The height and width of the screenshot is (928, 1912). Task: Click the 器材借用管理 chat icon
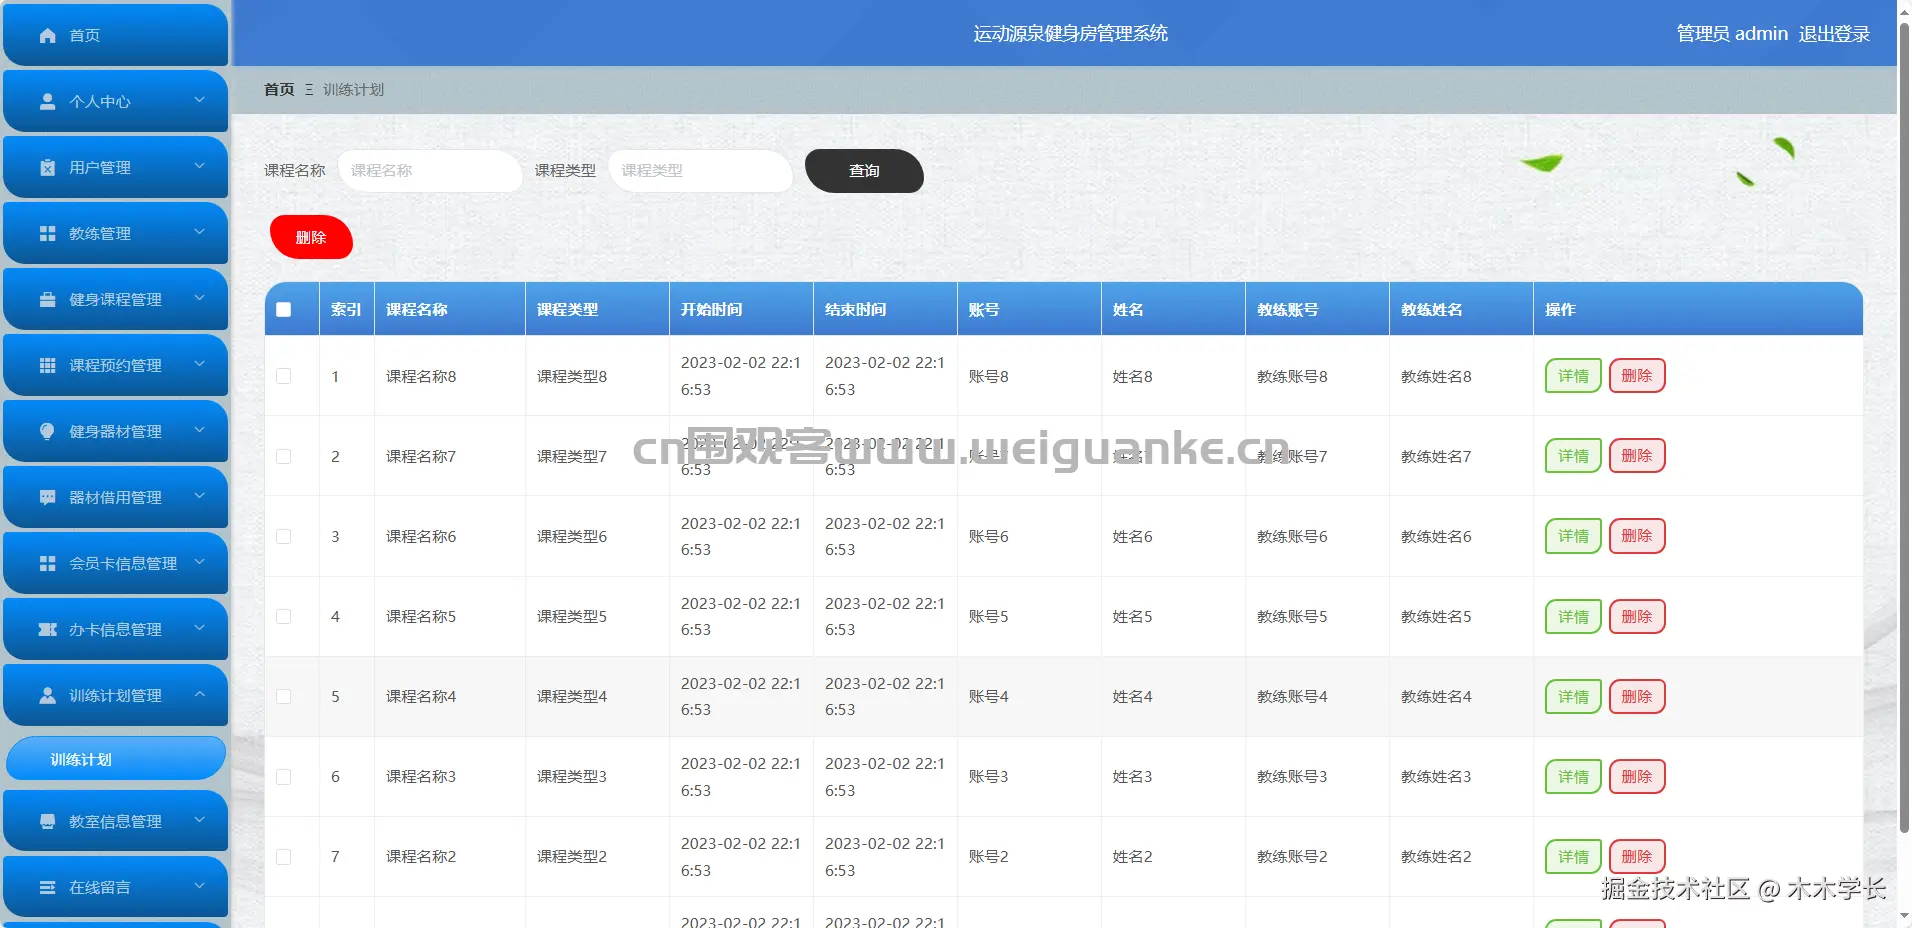click(47, 498)
